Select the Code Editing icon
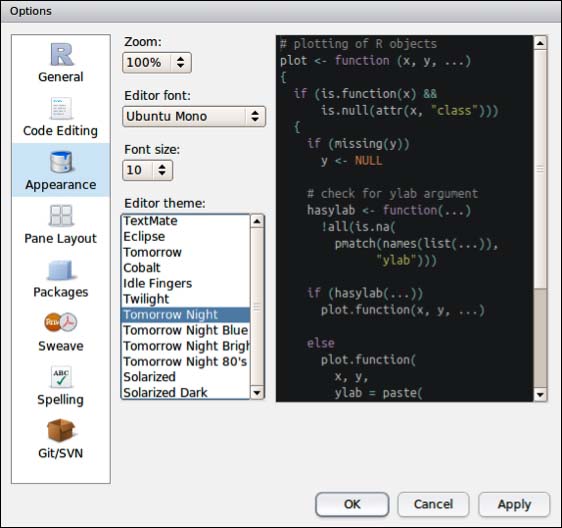562x528 pixels. [61, 108]
